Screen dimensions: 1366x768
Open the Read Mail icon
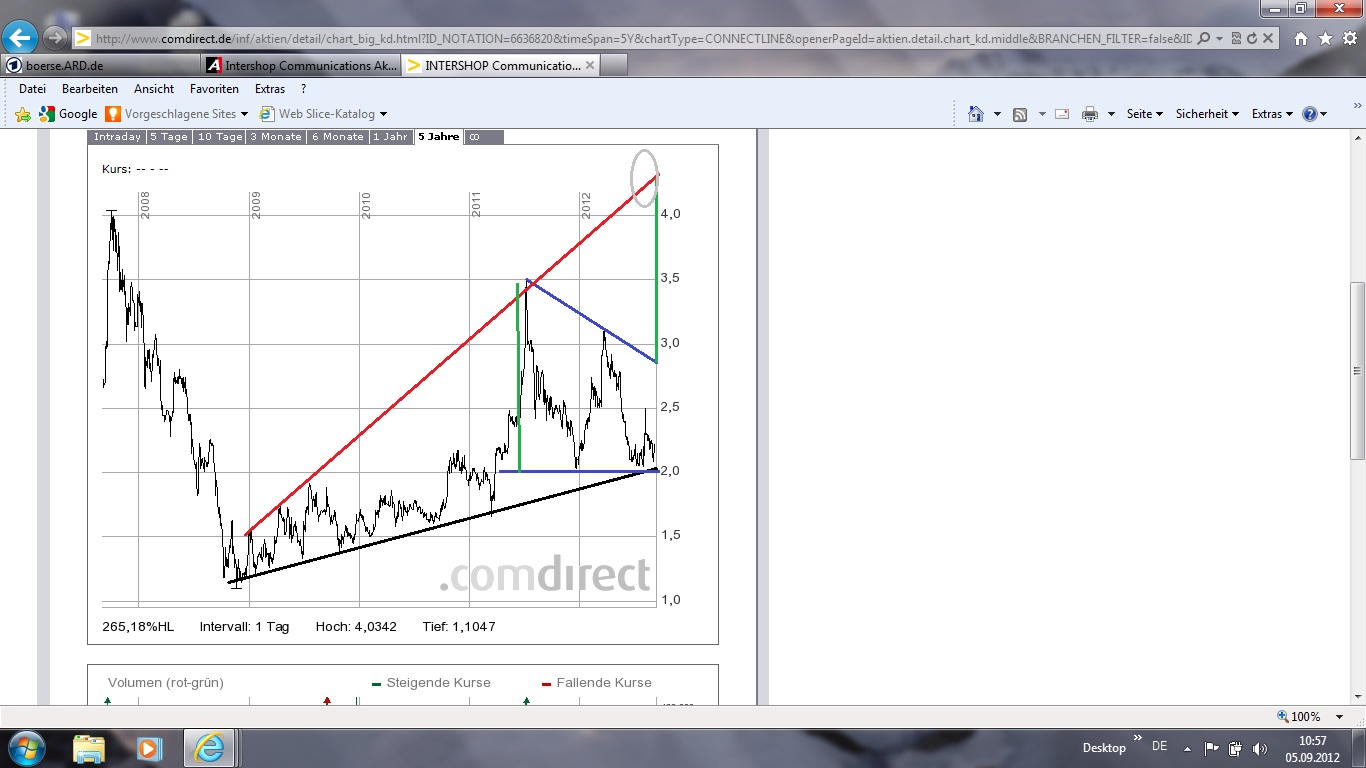point(1060,114)
